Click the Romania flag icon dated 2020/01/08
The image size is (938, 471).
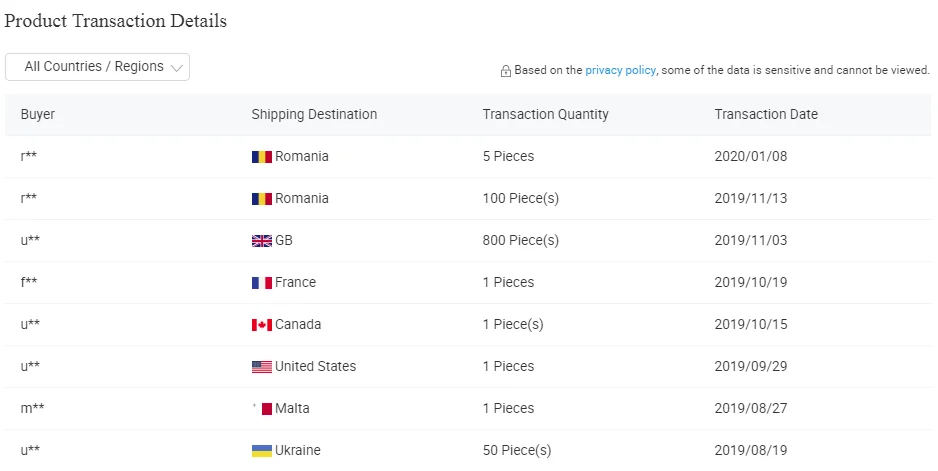point(261,157)
